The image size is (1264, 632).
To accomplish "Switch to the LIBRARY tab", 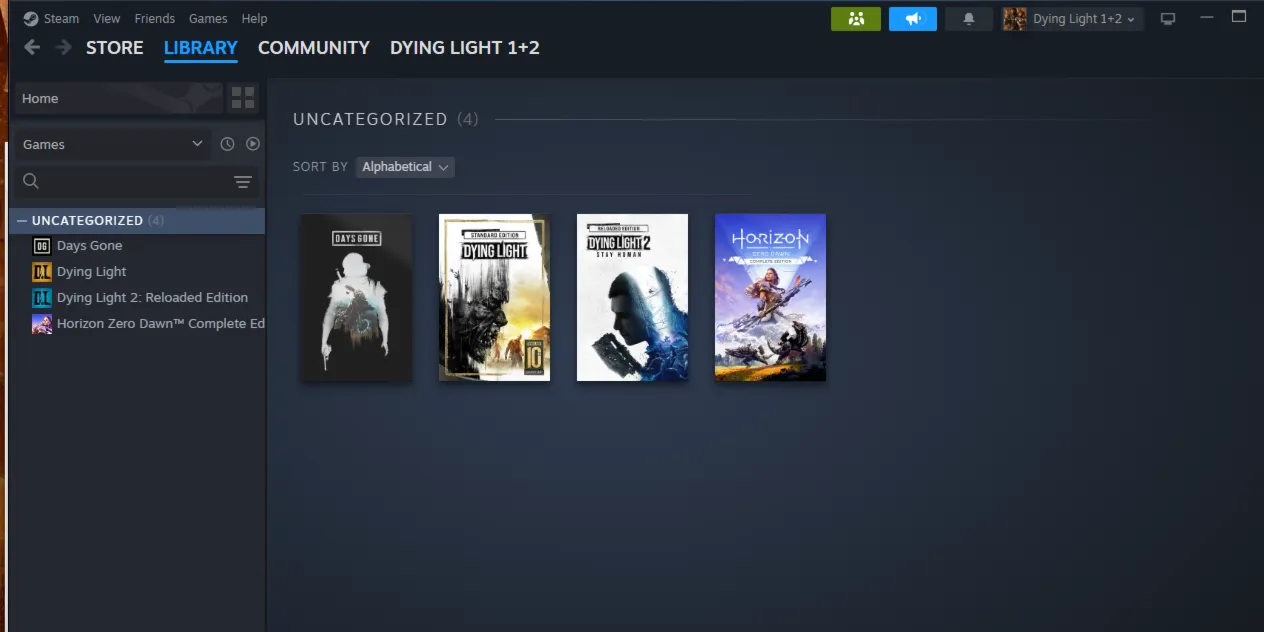I will coord(201,47).
